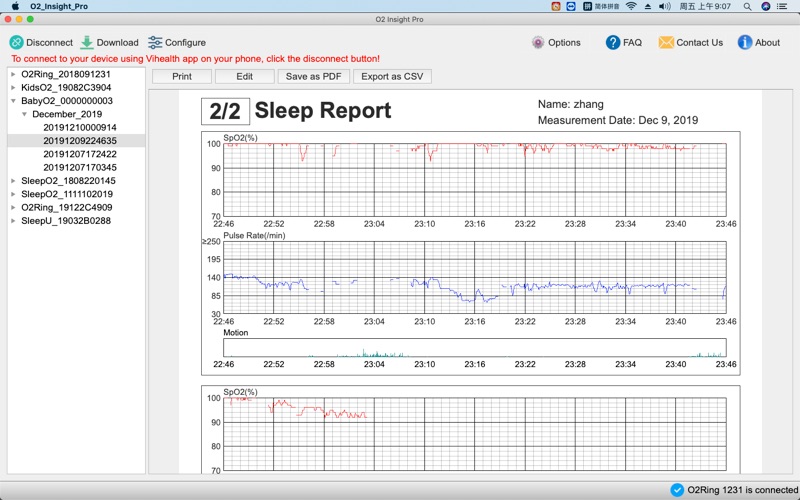Click the orange app icon in menu bar
Image resolution: width=800 pixels, height=500 pixels.
click(x=556, y=6)
